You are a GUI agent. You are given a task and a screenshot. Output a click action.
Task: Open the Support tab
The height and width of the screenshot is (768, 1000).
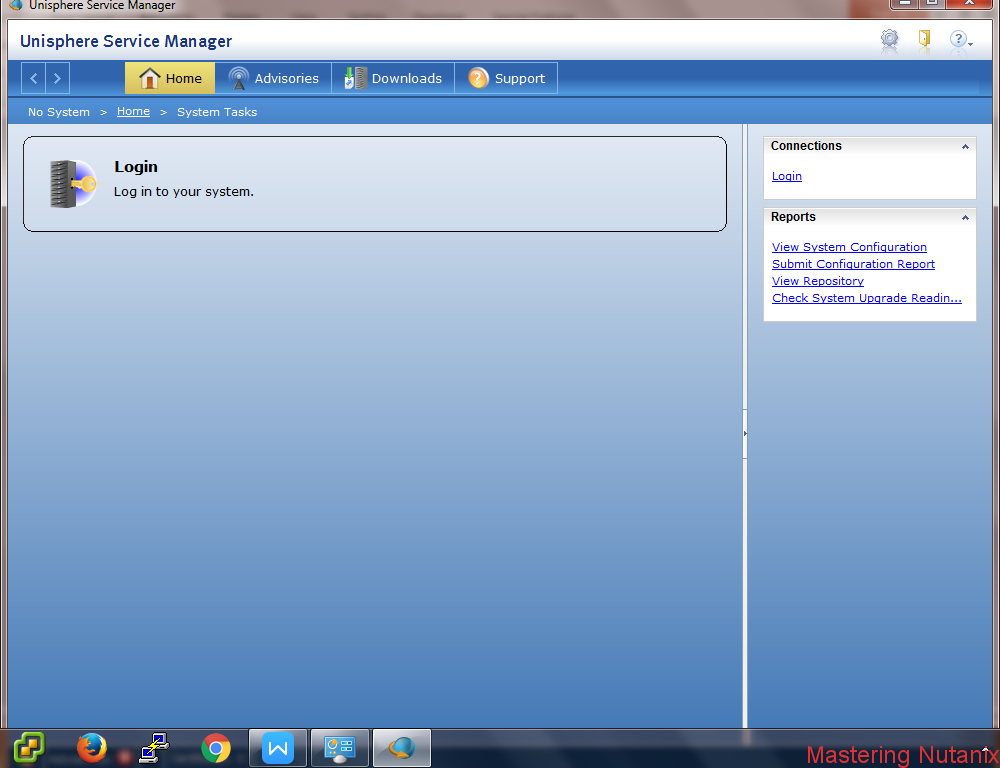click(x=506, y=78)
